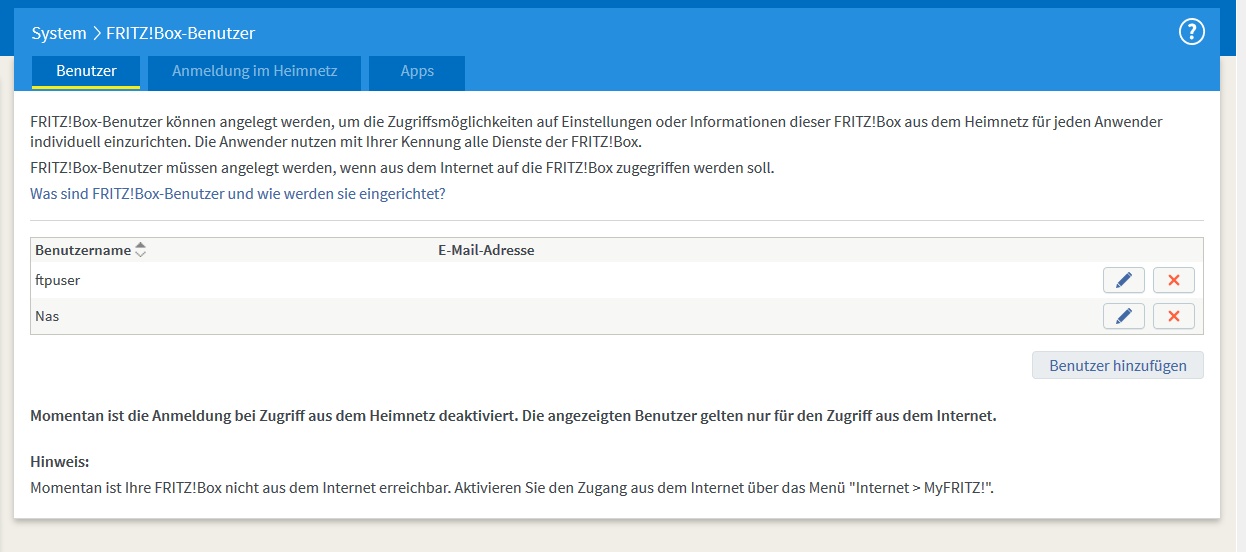The height and width of the screenshot is (552, 1246).
Task: Delete the Nas user with red X
Action: 1174,316
